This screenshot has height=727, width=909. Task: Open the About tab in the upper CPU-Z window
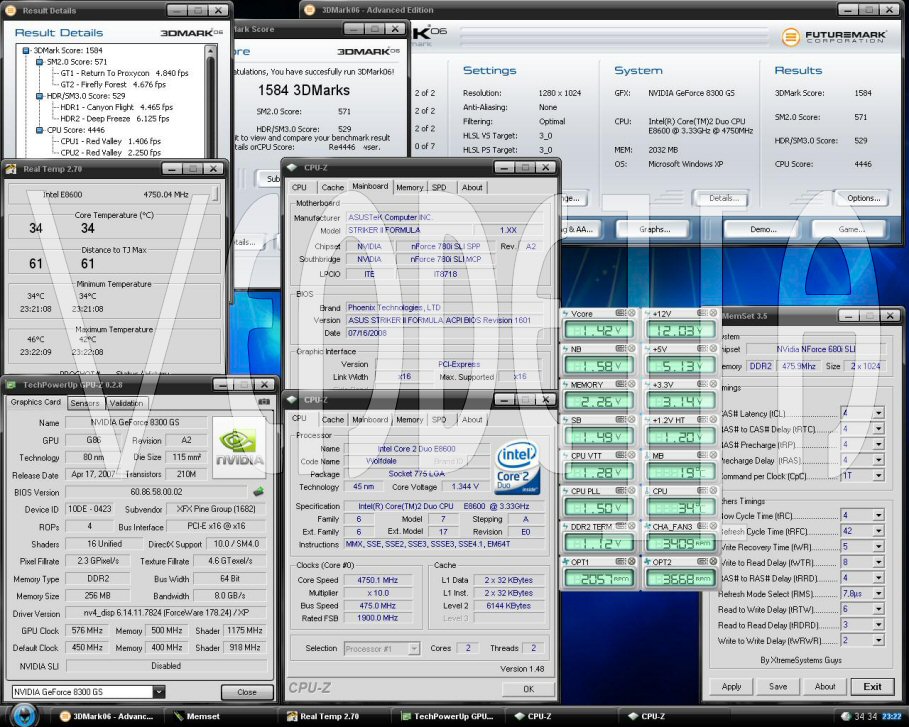click(x=472, y=187)
